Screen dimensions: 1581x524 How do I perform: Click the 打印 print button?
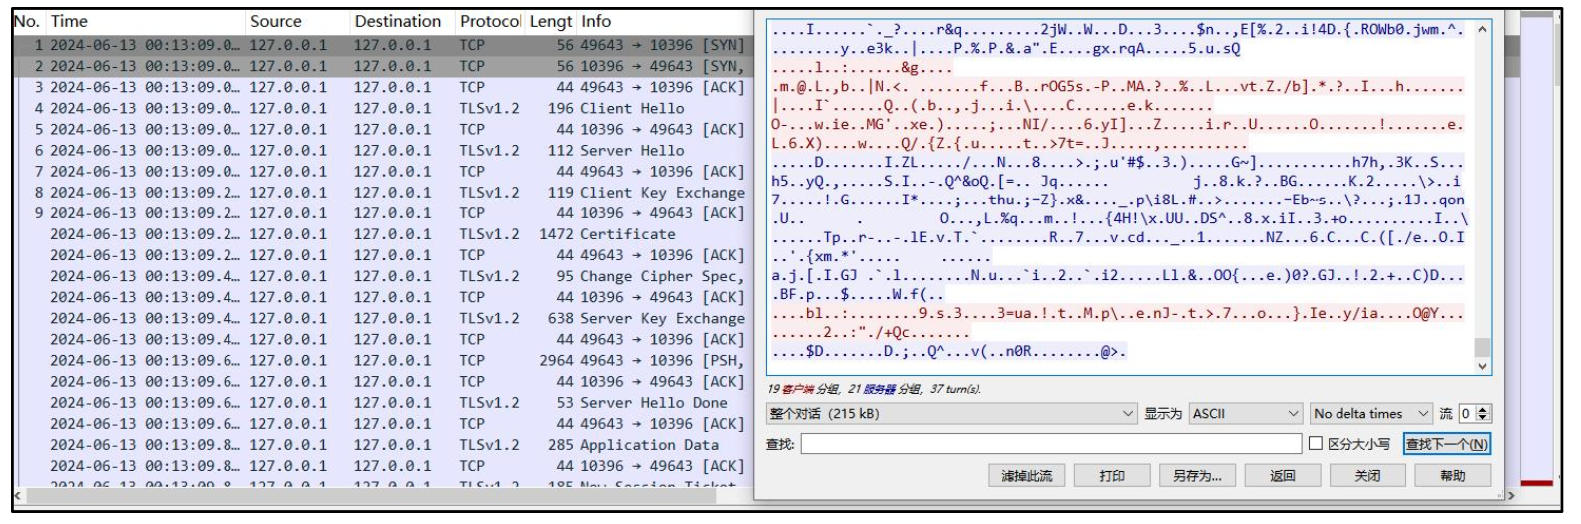(1112, 476)
